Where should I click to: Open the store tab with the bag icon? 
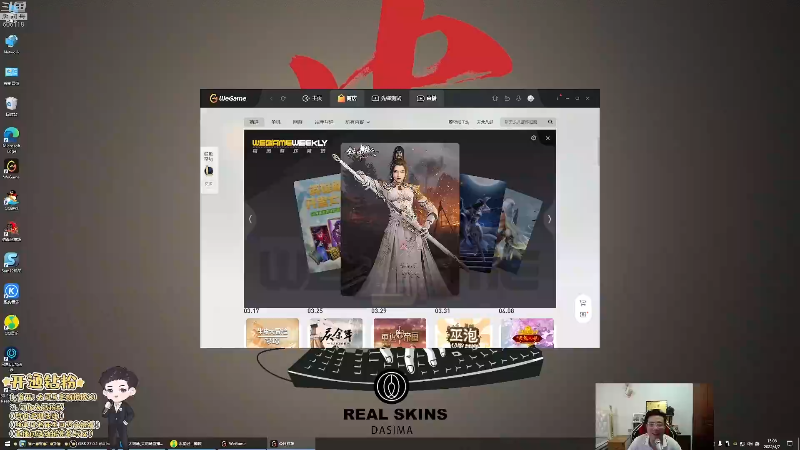coord(347,98)
